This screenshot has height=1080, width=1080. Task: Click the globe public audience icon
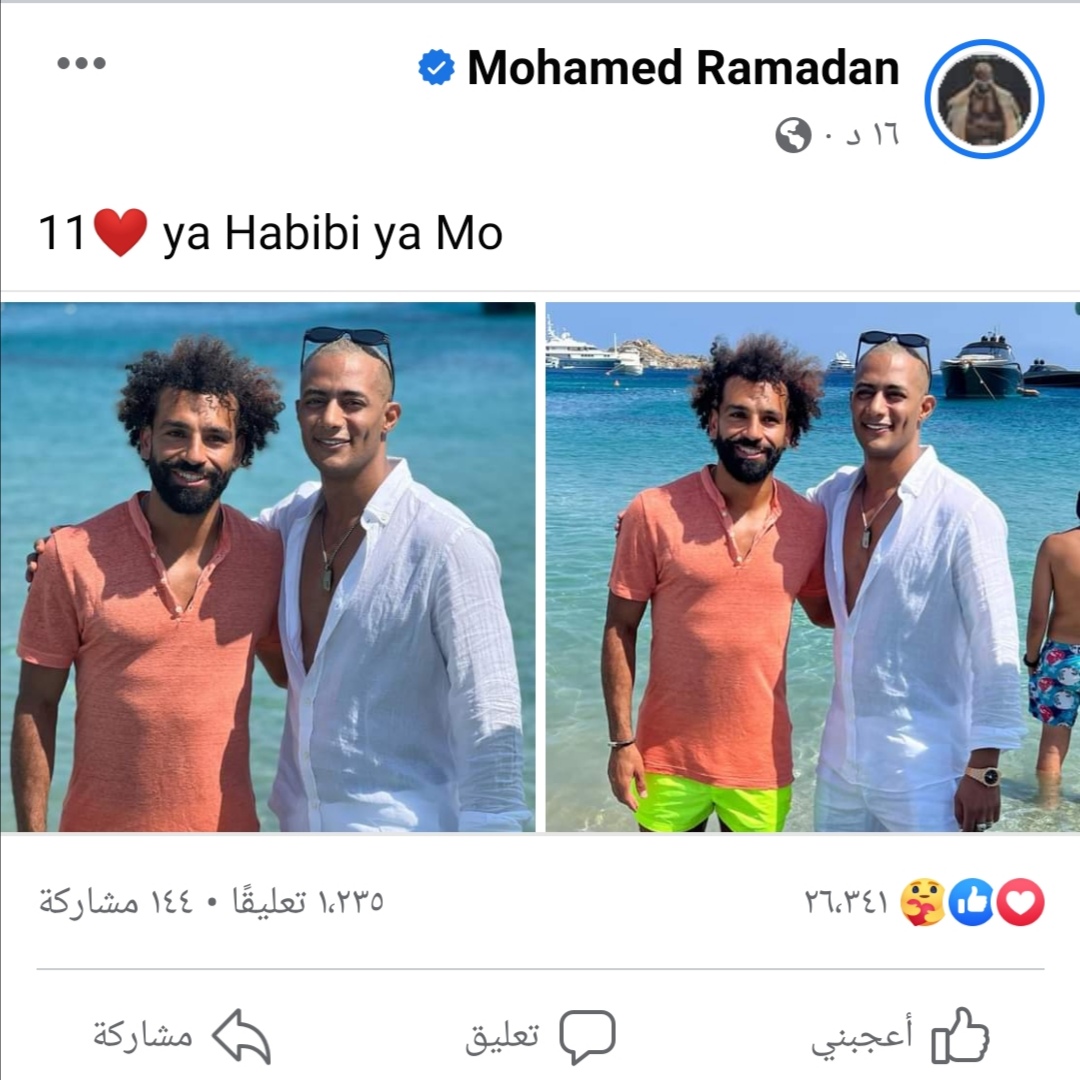[793, 135]
